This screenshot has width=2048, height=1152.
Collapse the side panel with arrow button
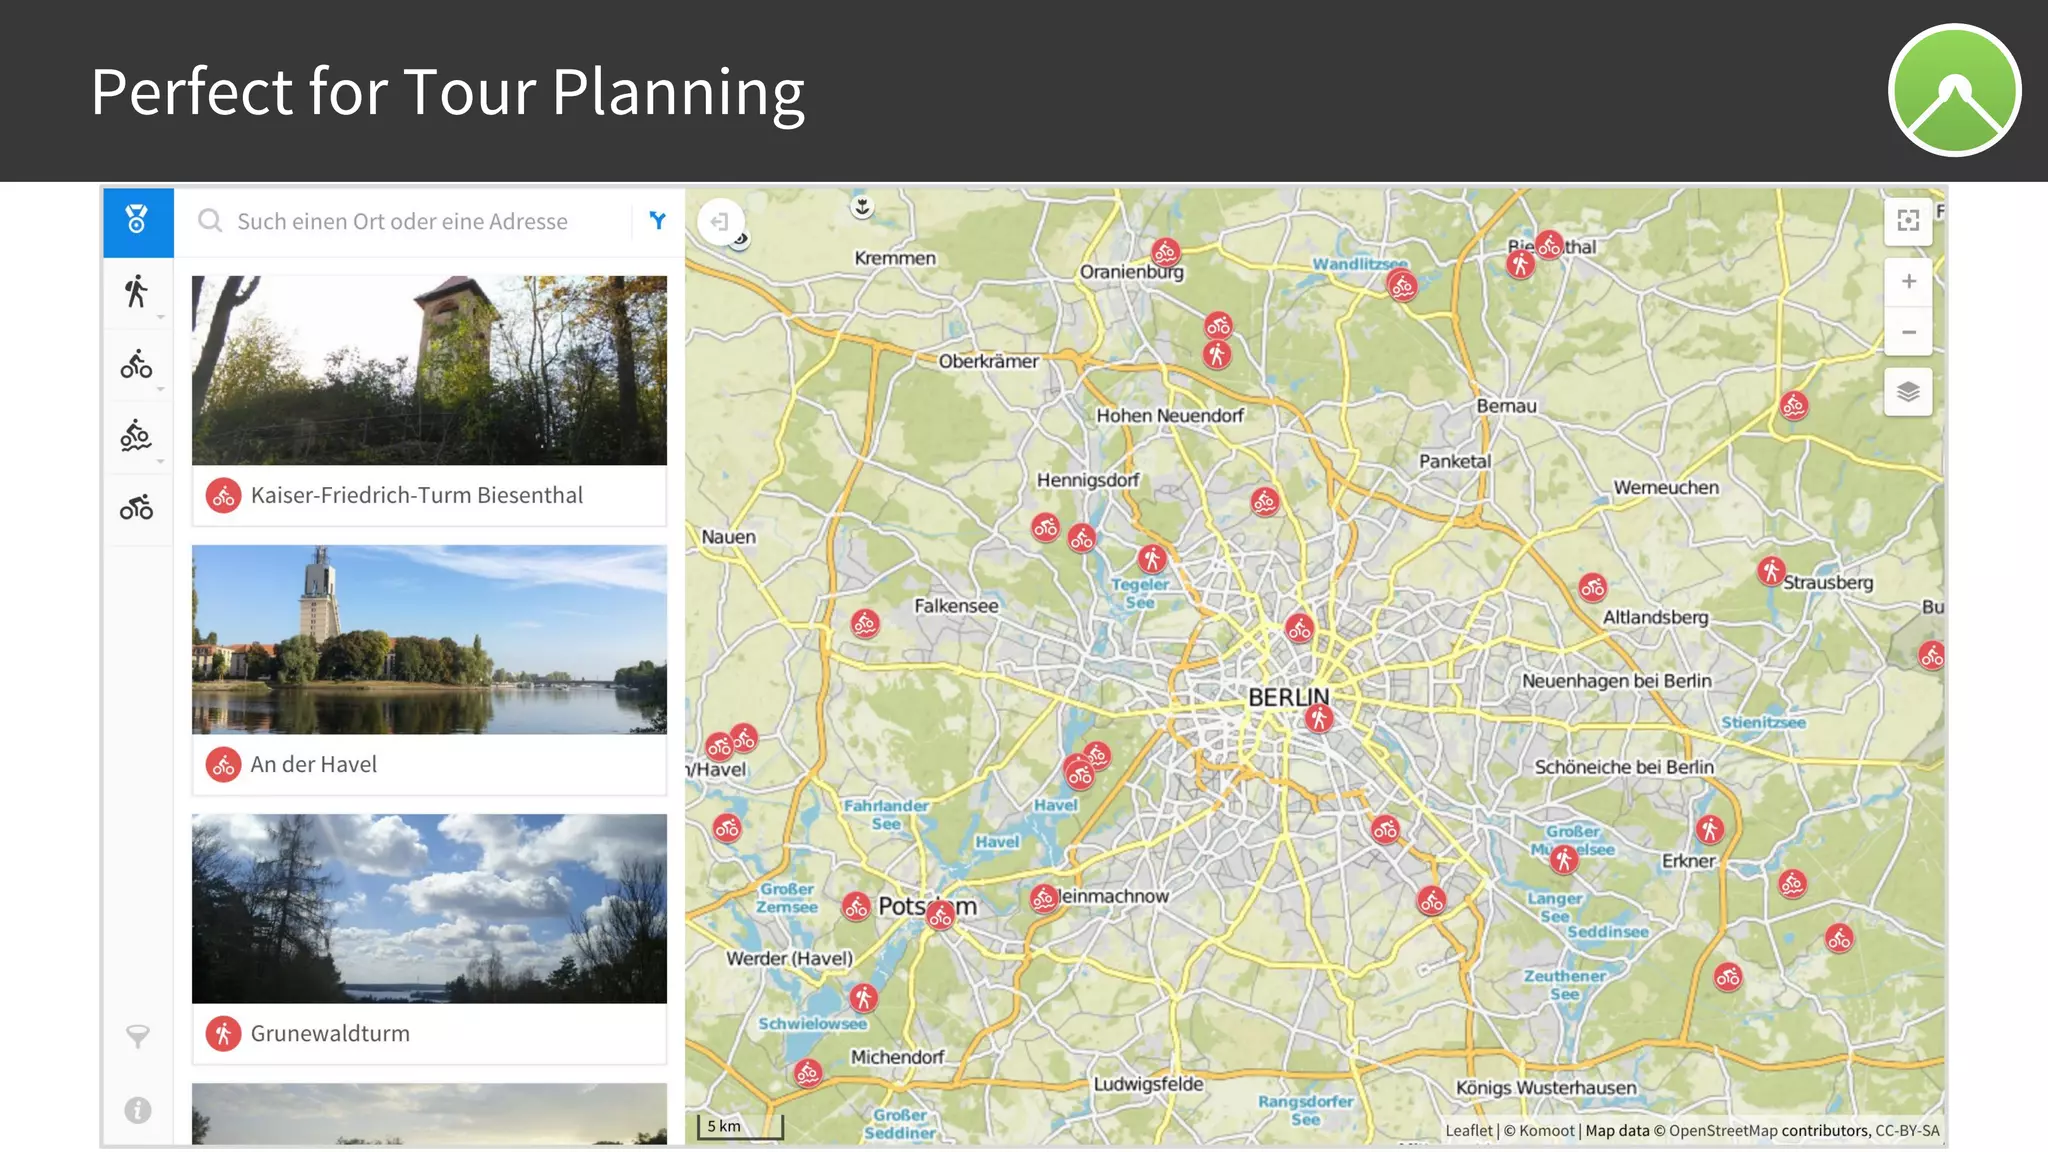click(x=720, y=221)
